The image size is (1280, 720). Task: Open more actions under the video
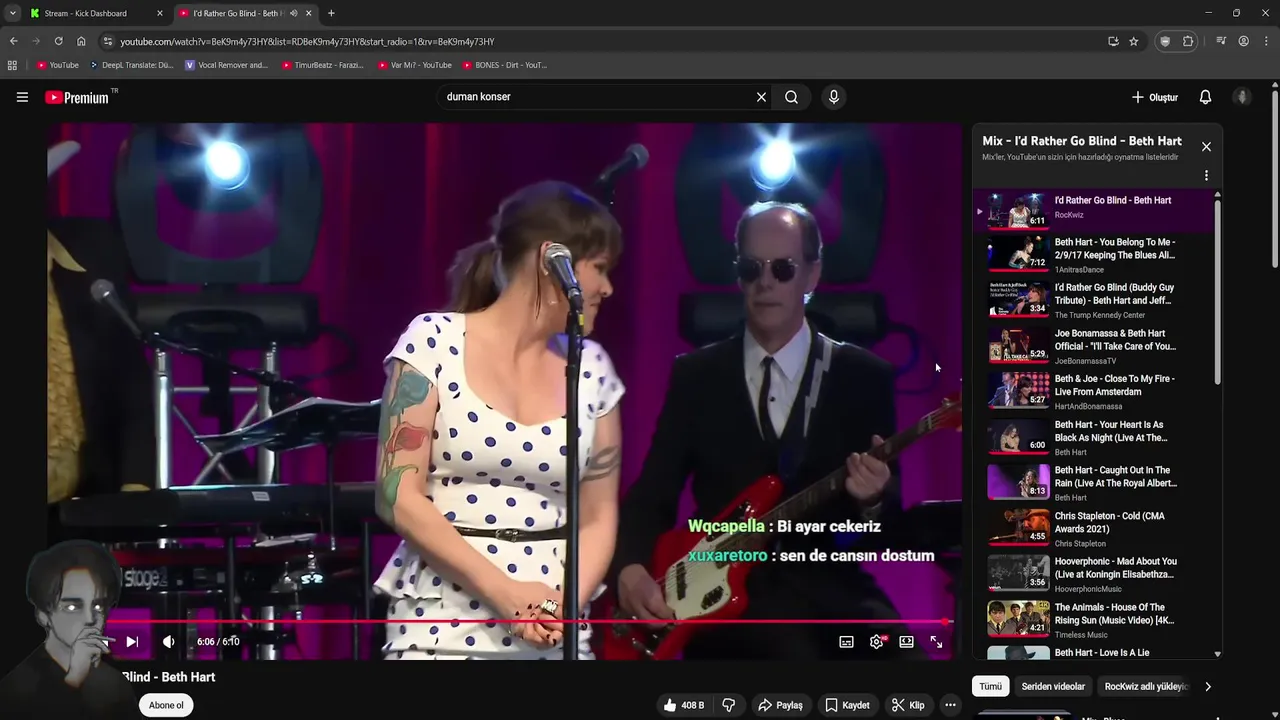[950, 705]
